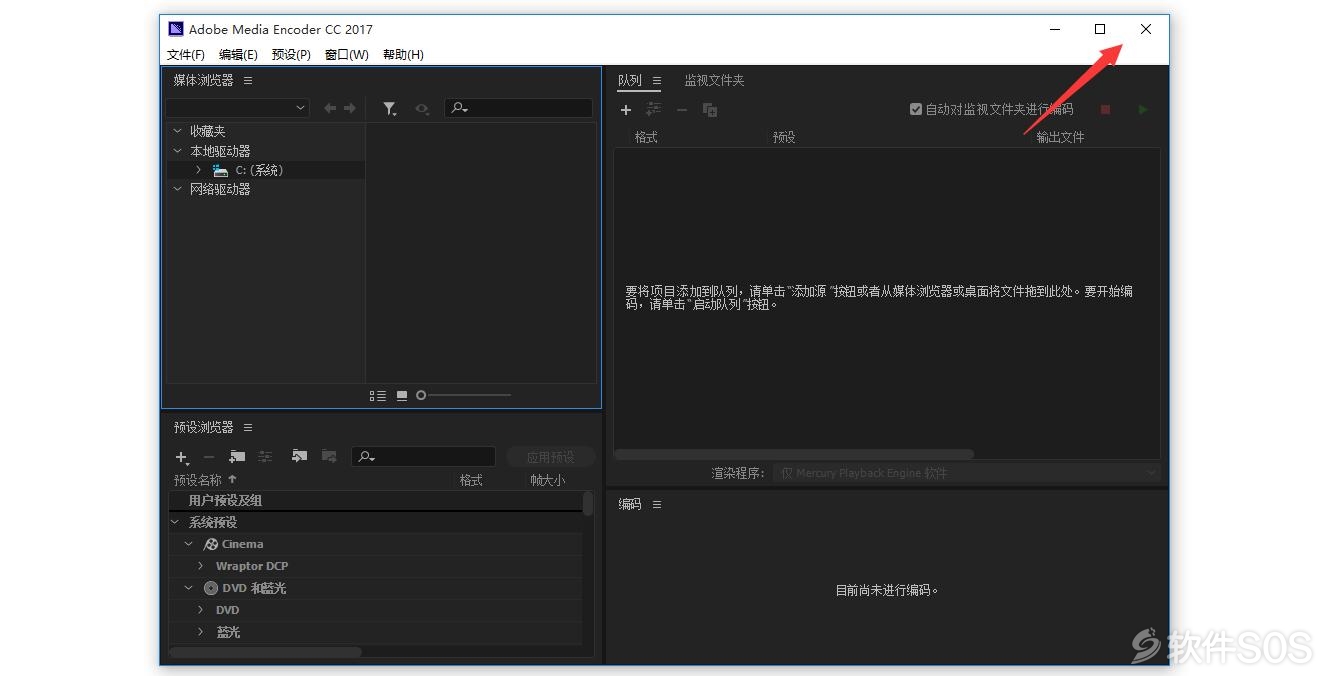Expand the 蓝光 preset folder

(200, 632)
